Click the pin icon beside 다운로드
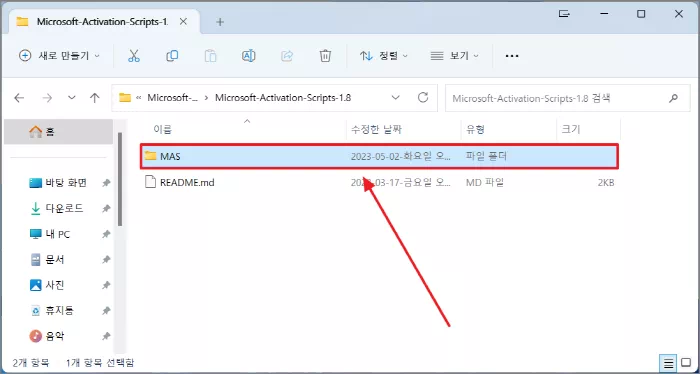This screenshot has width=700, height=374. click(x=106, y=208)
